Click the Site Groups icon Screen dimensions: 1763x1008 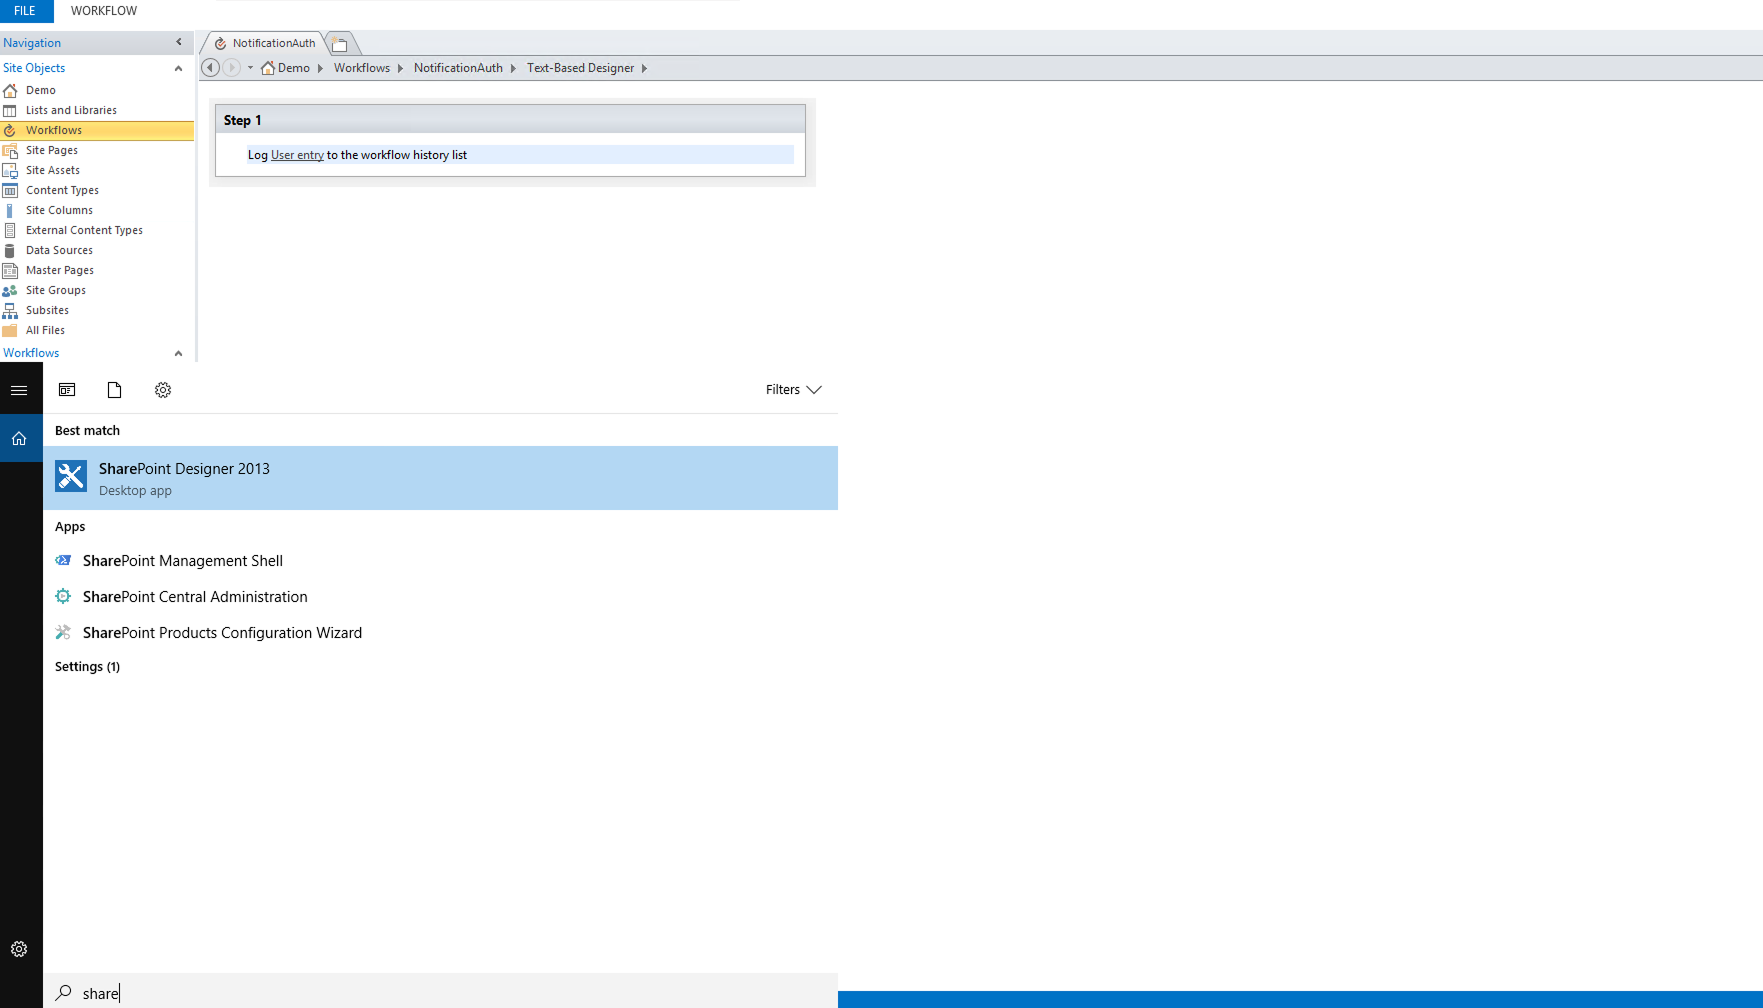(10, 290)
